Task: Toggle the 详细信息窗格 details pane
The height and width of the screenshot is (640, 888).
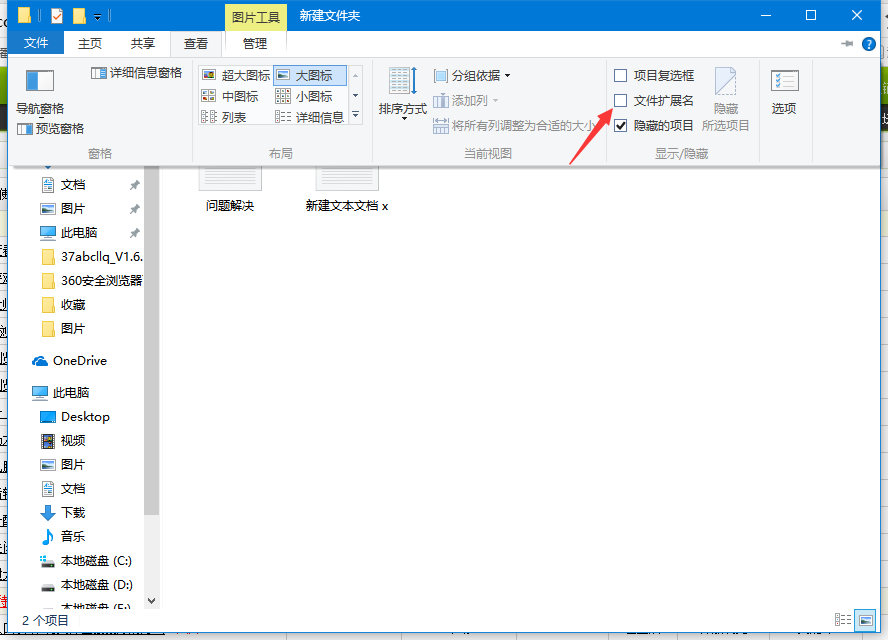Action: [139, 72]
